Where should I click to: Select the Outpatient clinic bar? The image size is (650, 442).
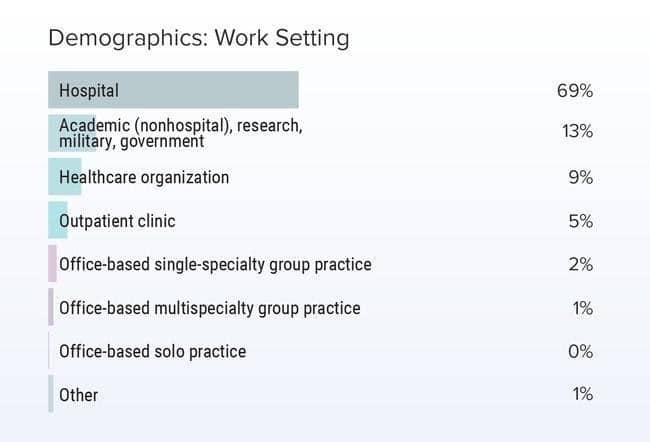click(58, 220)
